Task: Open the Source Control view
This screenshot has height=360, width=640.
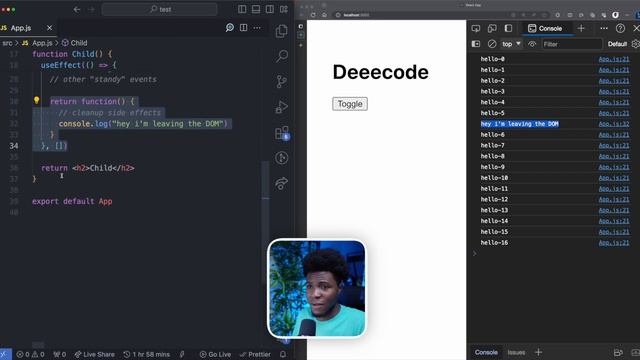Action: (282, 82)
